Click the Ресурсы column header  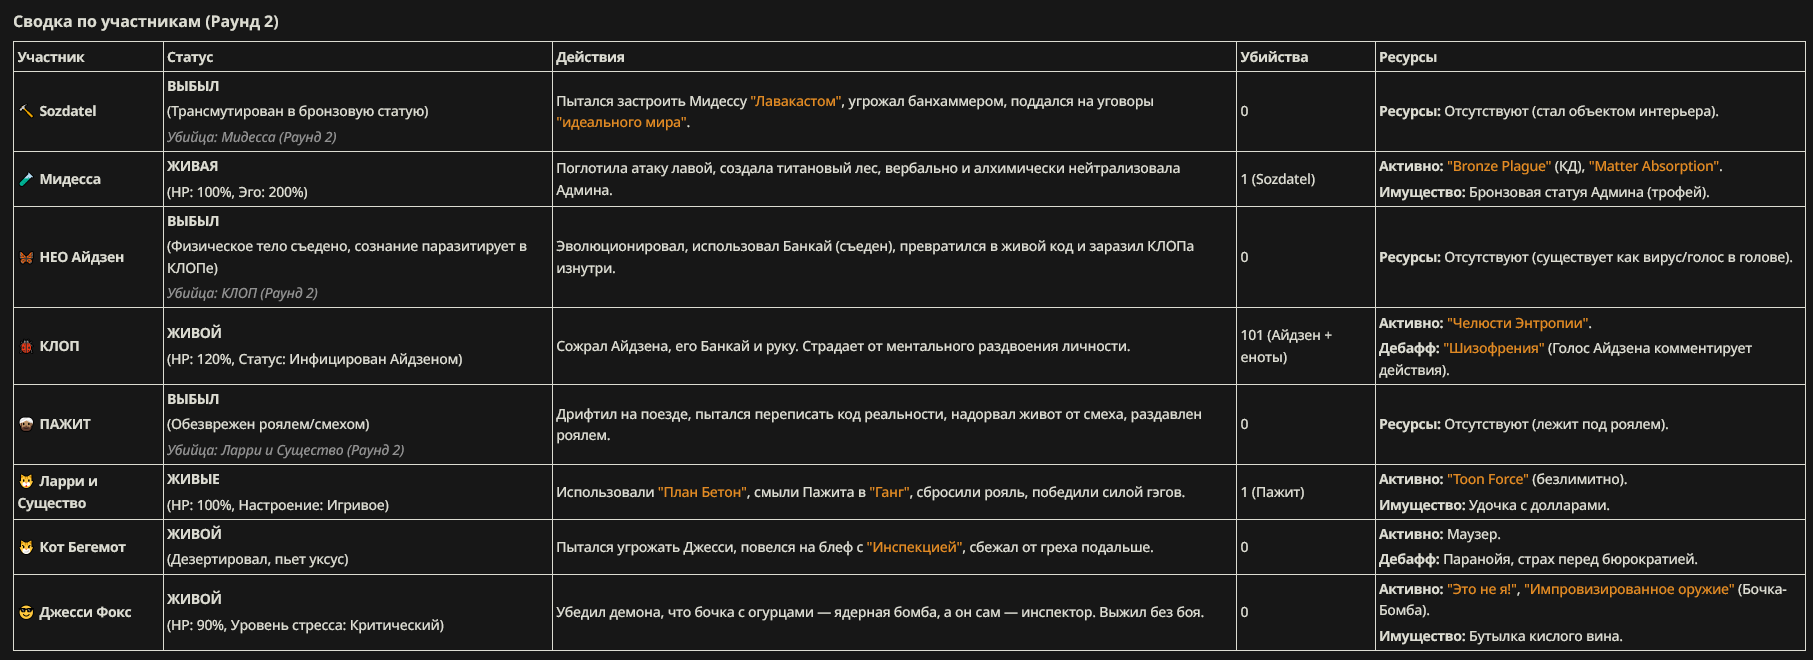point(1408,57)
